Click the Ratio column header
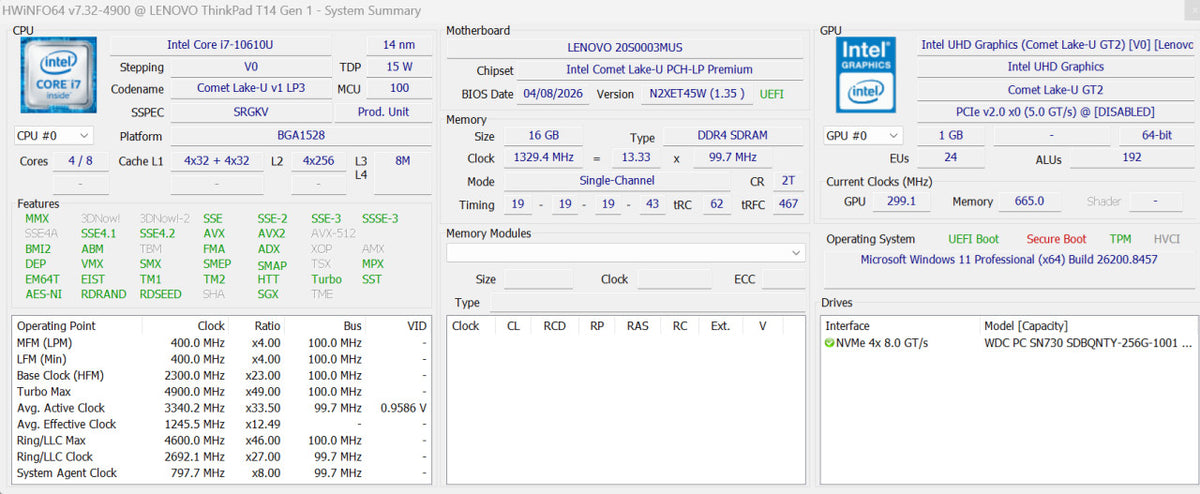The height and width of the screenshot is (494, 1200). pyautogui.click(x=257, y=326)
